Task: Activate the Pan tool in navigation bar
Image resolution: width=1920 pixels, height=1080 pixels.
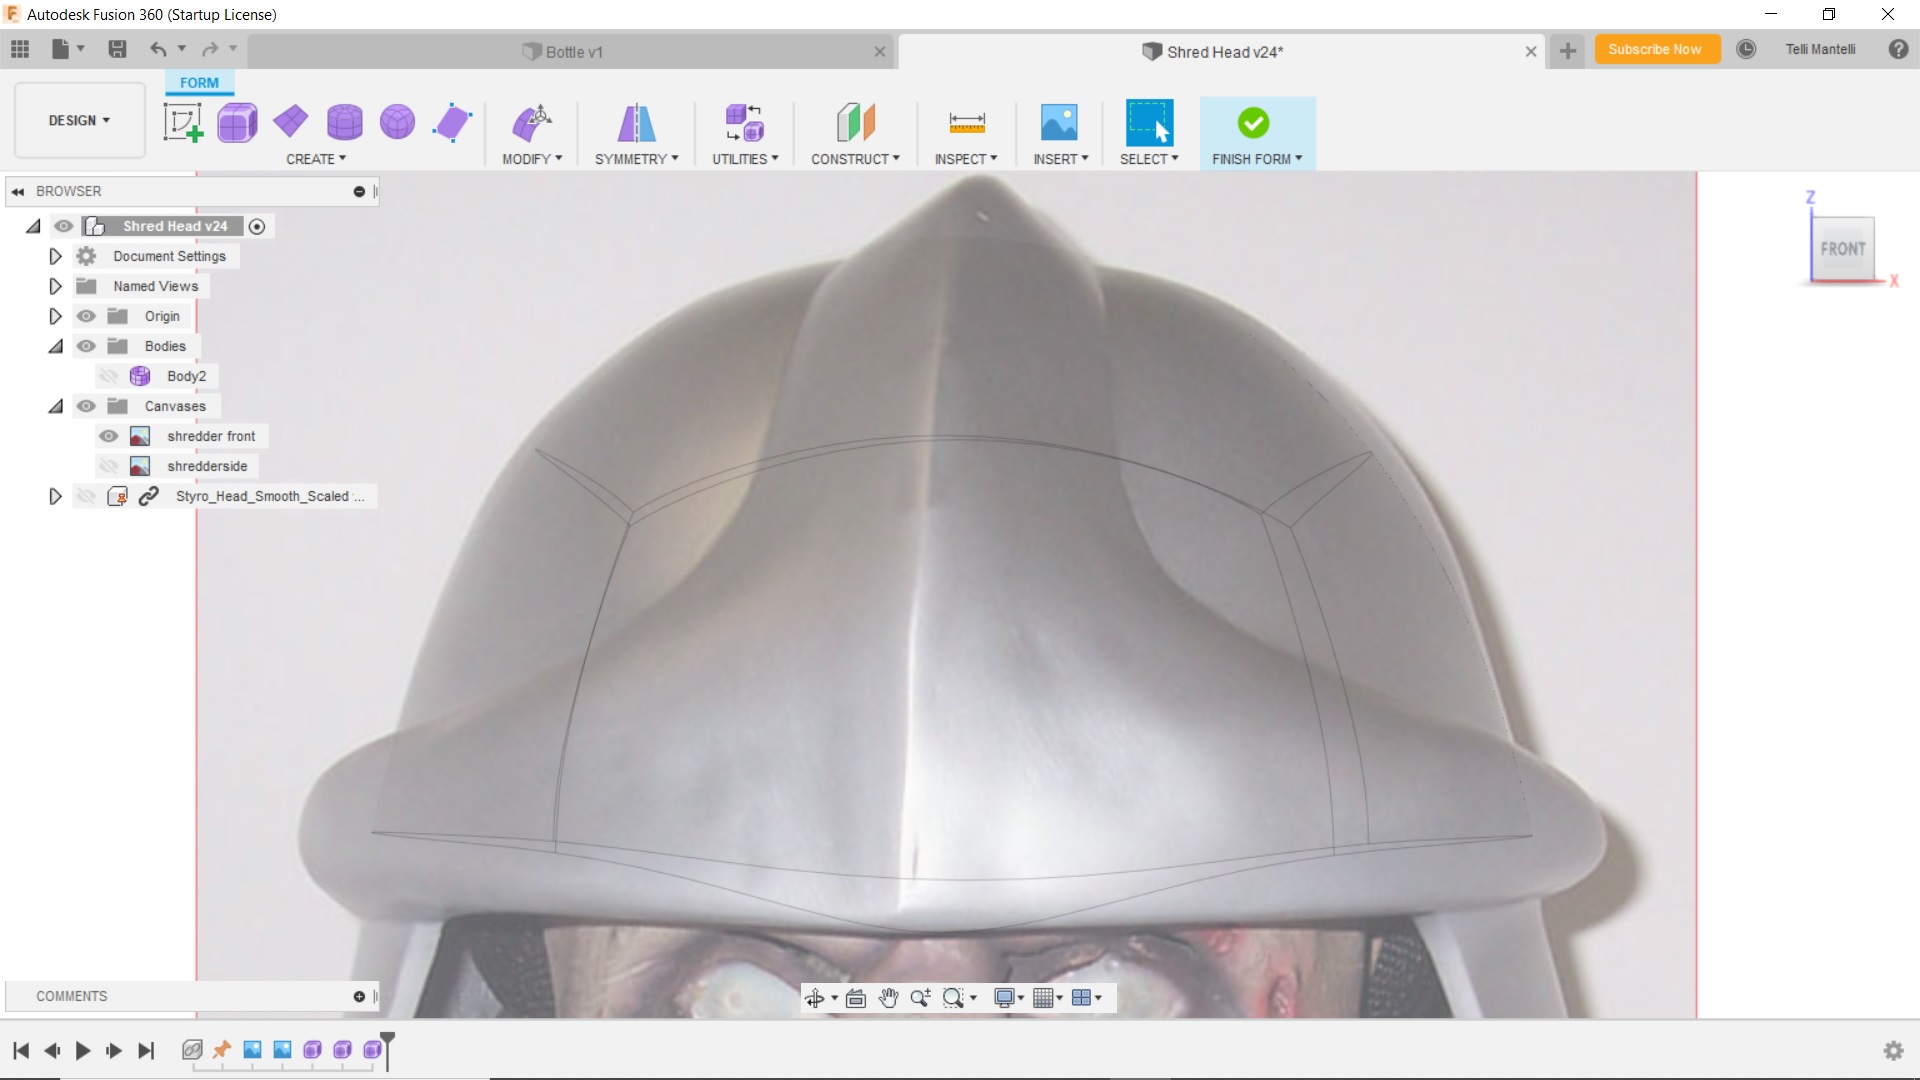Action: [888, 997]
